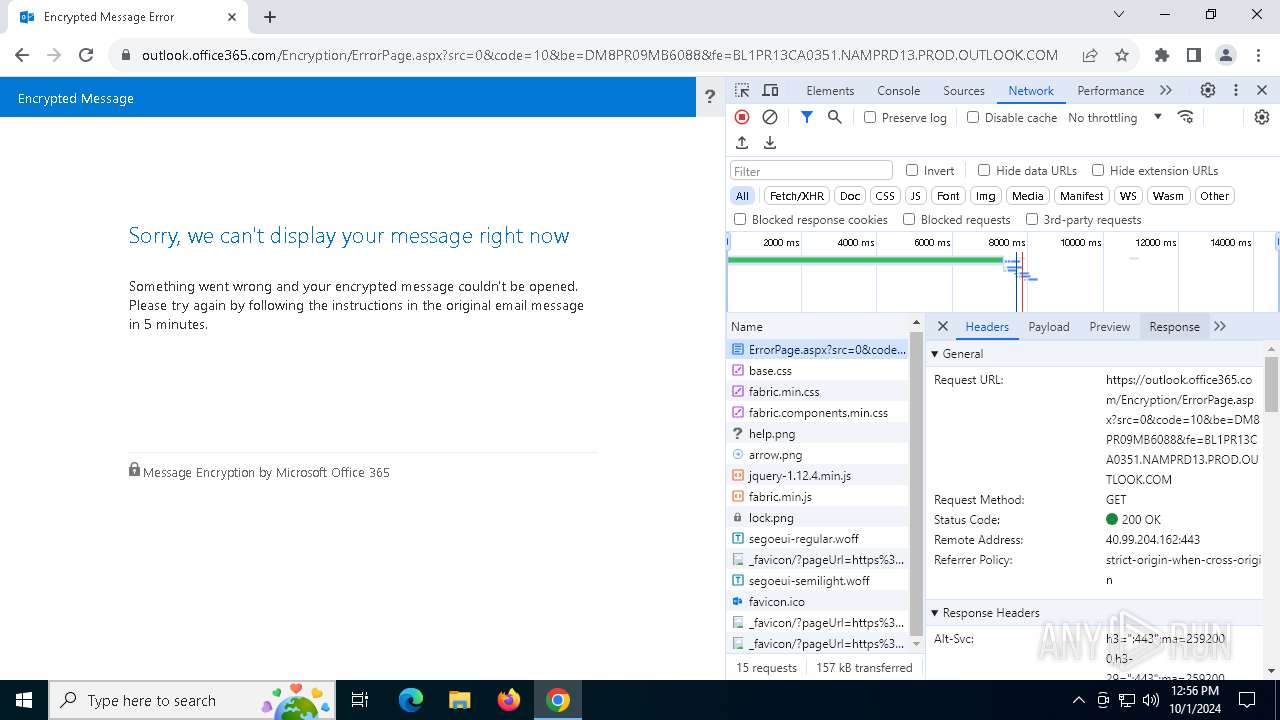The width and height of the screenshot is (1280, 720).
Task: Click the help question mark icon
Action: click(710, 97)
